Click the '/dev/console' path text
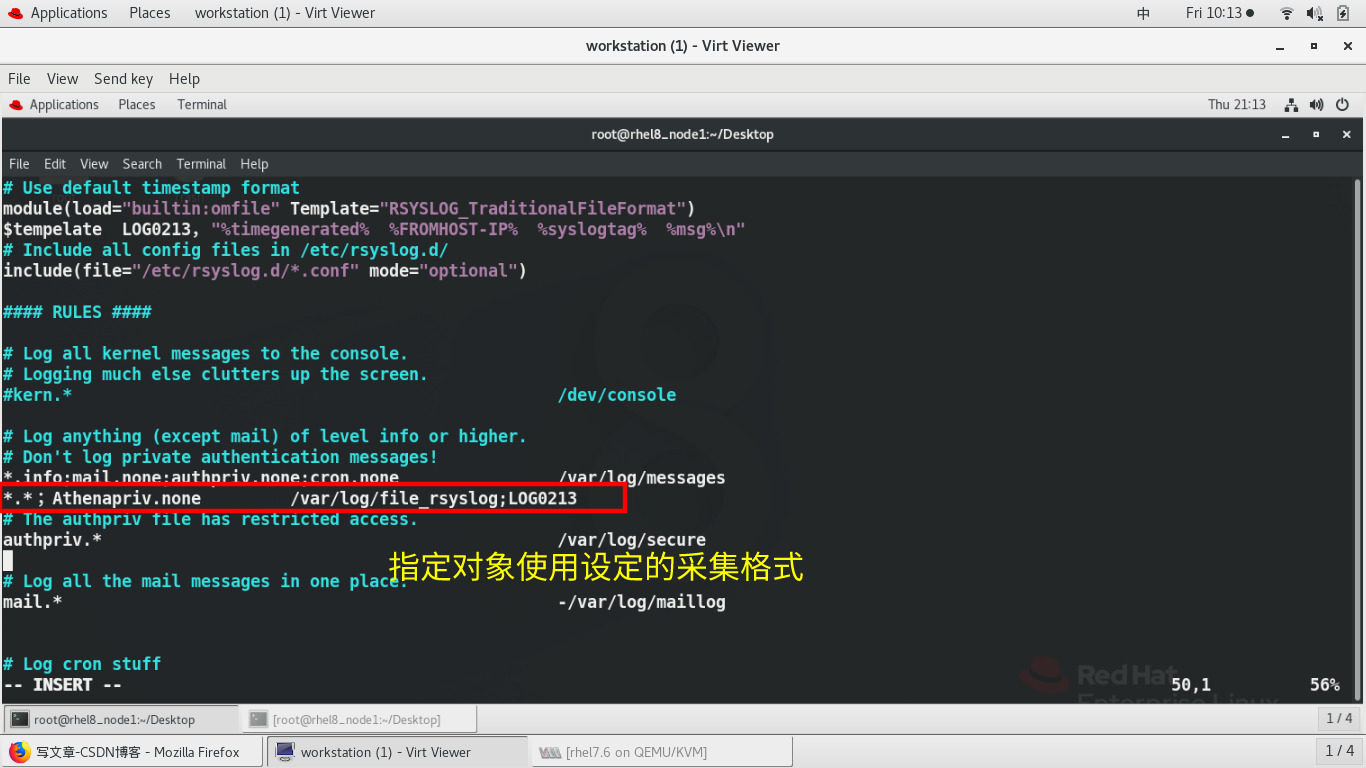The image size is (1366, 768). (x=617, y=395)
